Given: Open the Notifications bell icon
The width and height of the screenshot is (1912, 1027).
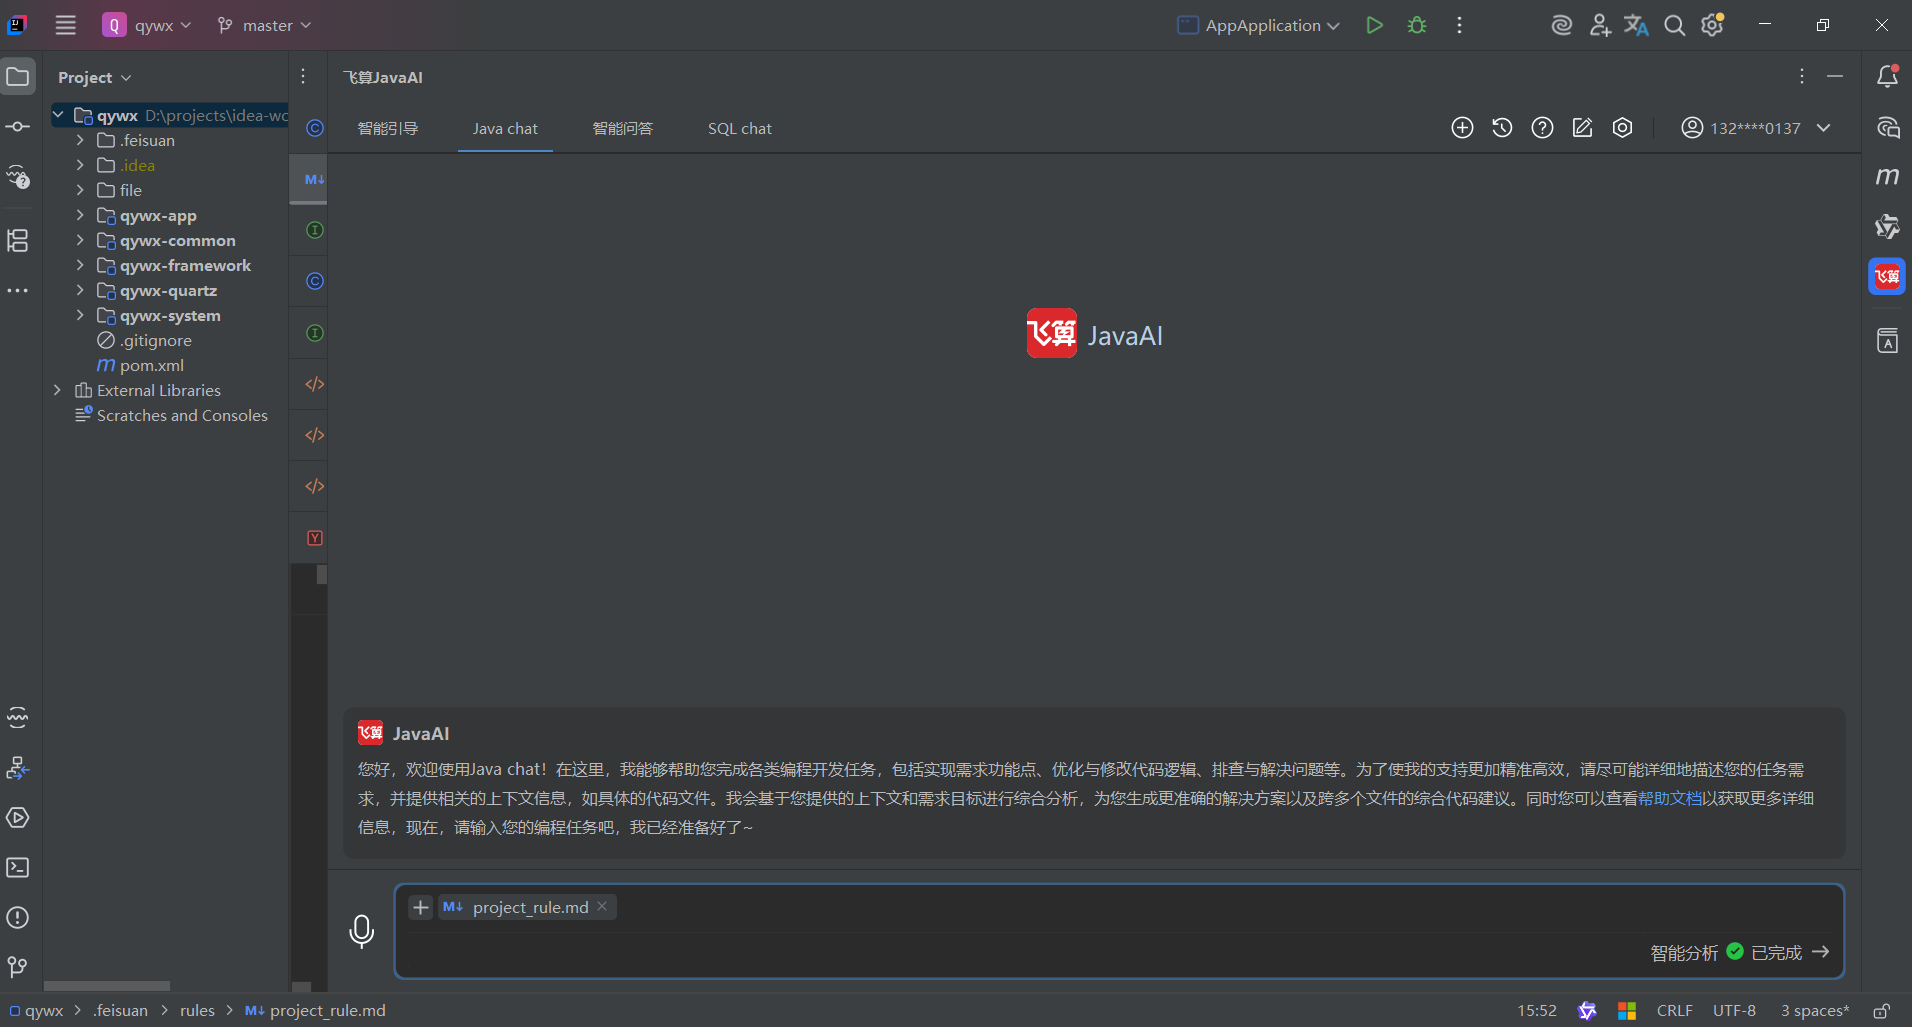Looking at the screenshot, I should (1887, 76).
